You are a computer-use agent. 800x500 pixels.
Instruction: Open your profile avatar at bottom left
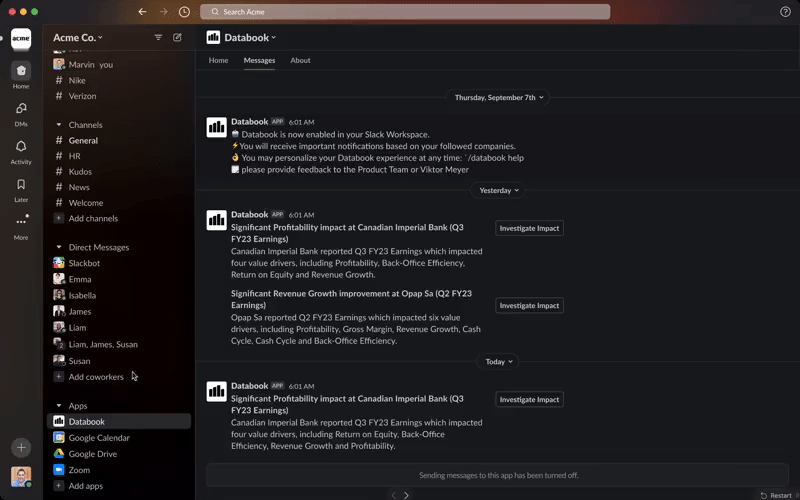pyautogui.click(x=21, y=477)
